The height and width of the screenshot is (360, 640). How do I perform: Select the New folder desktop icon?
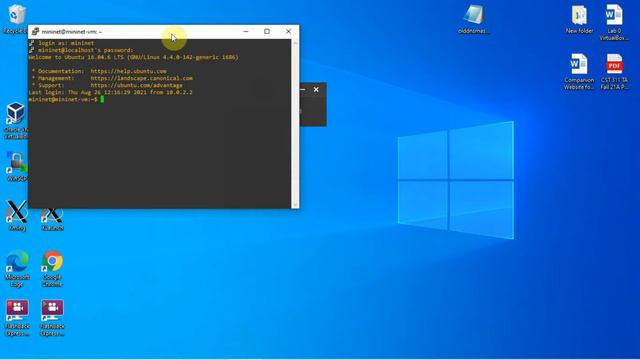tap(579, 19)
